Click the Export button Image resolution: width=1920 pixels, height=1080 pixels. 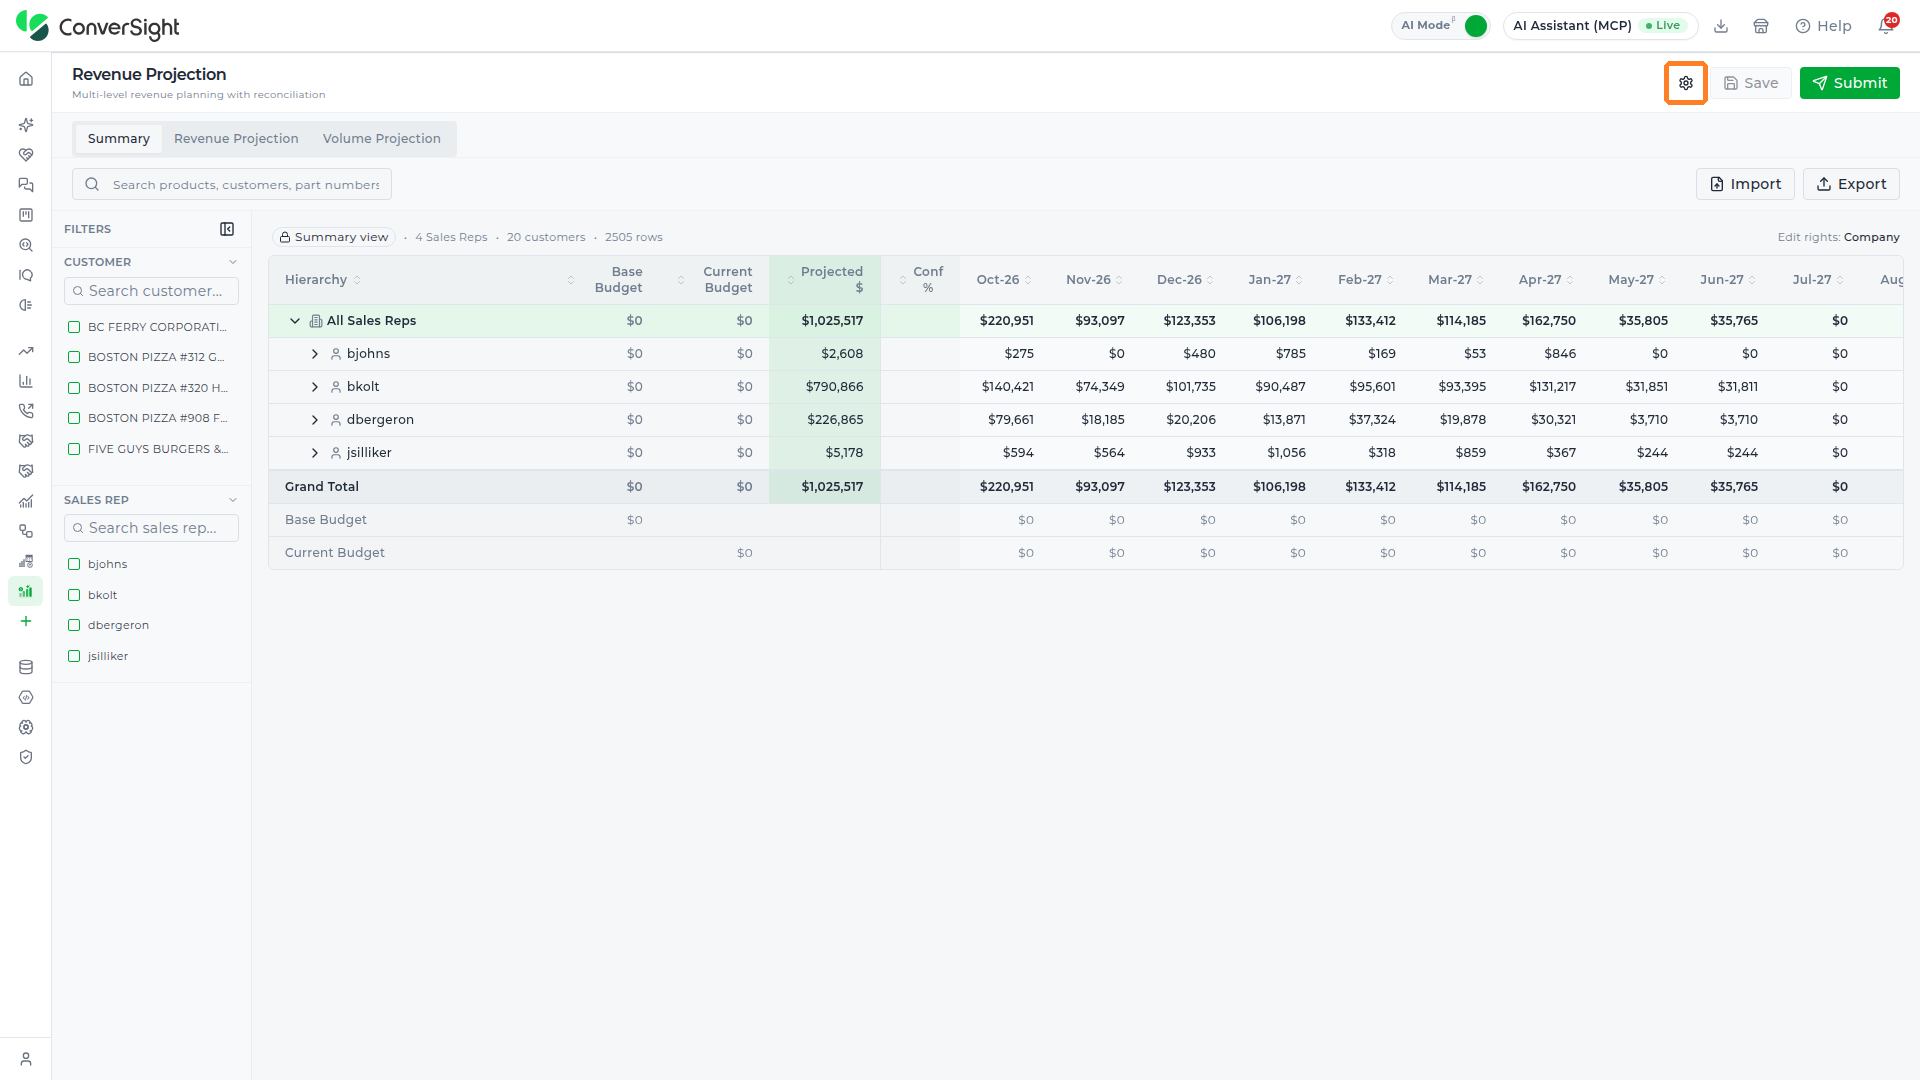point(1851,184)
